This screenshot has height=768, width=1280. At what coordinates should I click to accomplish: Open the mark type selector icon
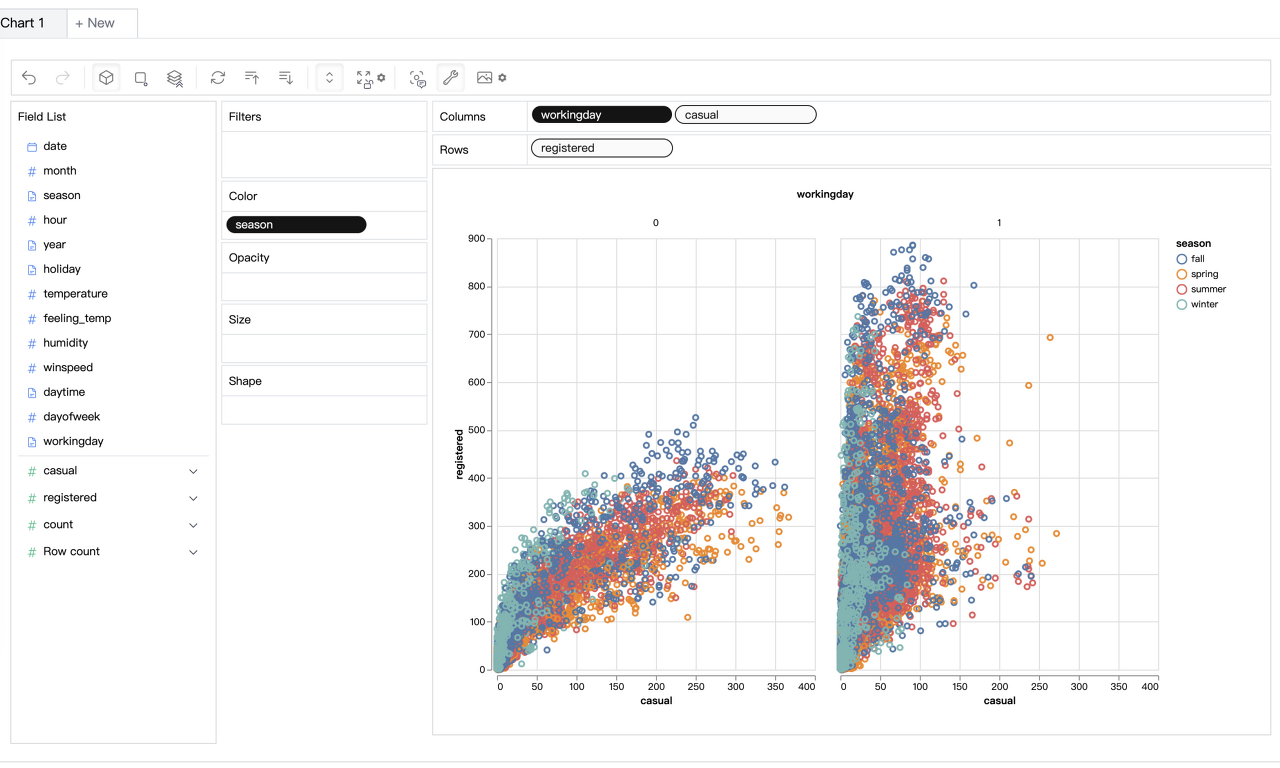141,78
